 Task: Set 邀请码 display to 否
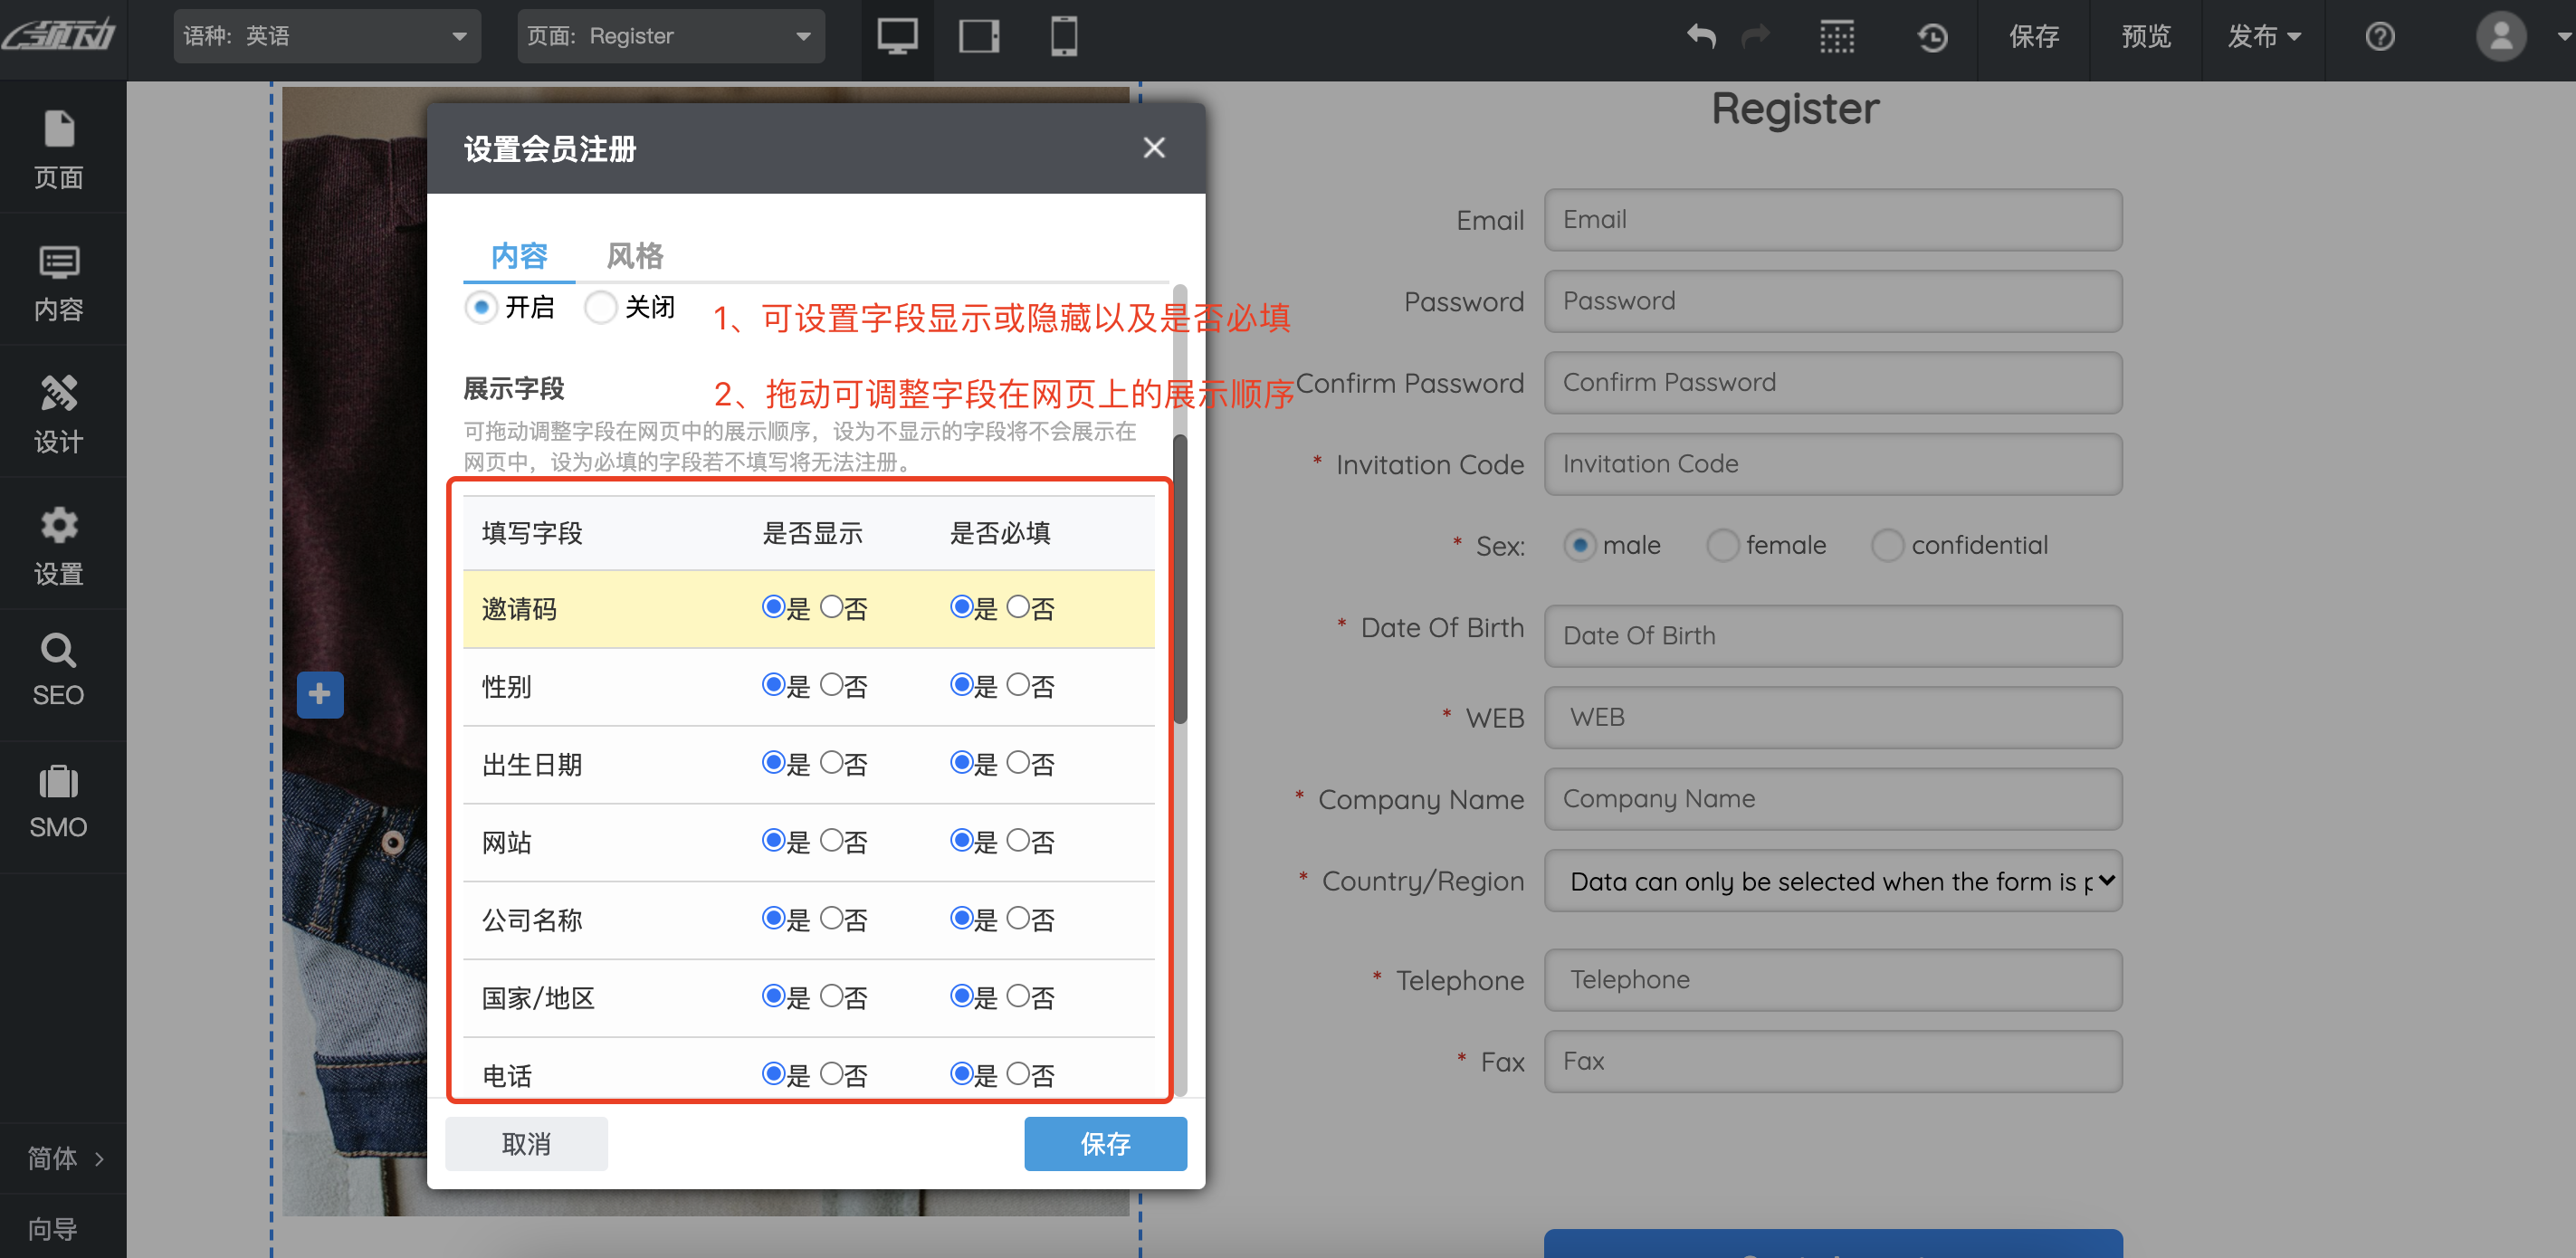click(x=831, y=607)
